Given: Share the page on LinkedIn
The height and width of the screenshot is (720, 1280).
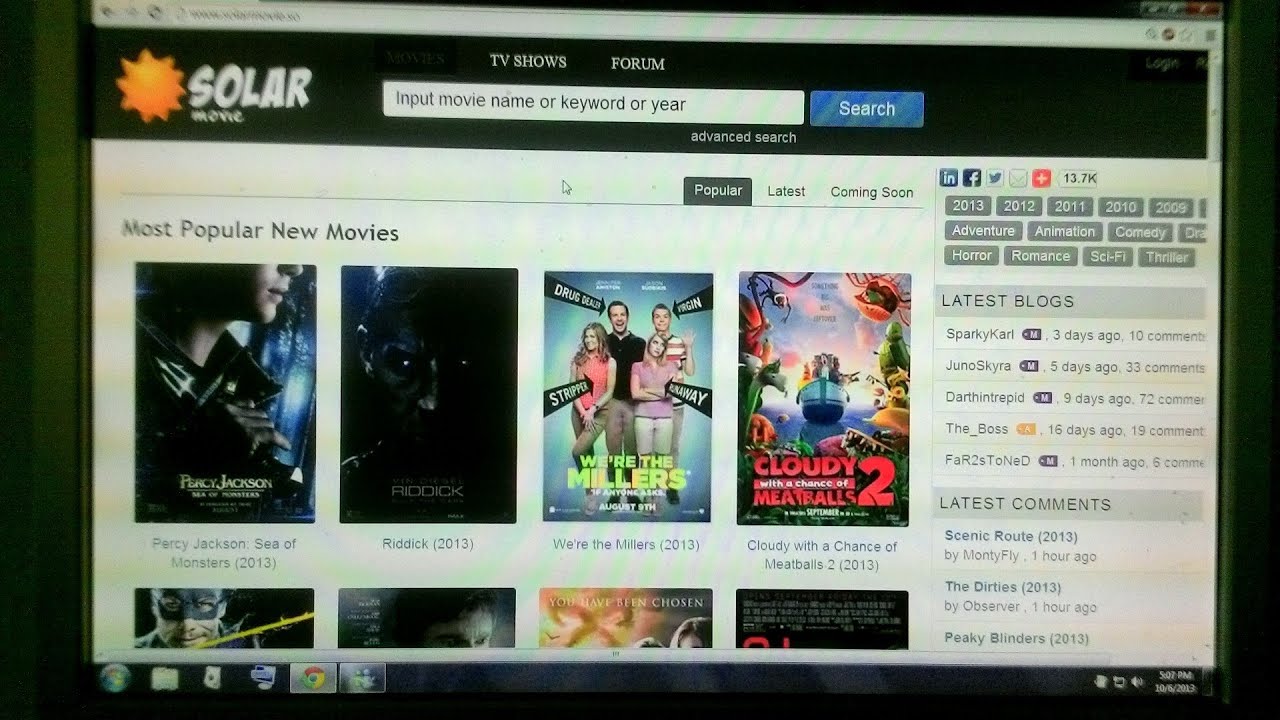Looking at the screenshot, I should click(949, 178).
